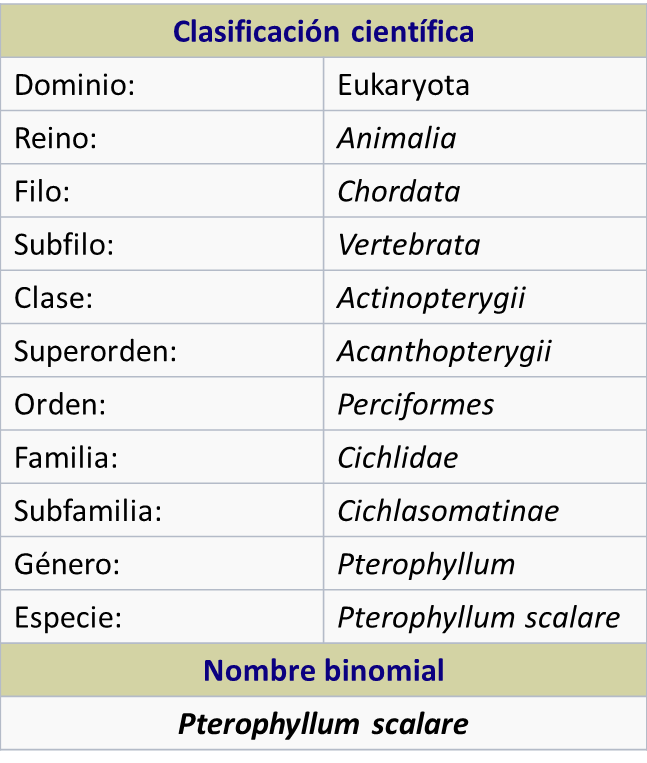
Task: Open the Cichlidae family link
Action: (397, 458)
